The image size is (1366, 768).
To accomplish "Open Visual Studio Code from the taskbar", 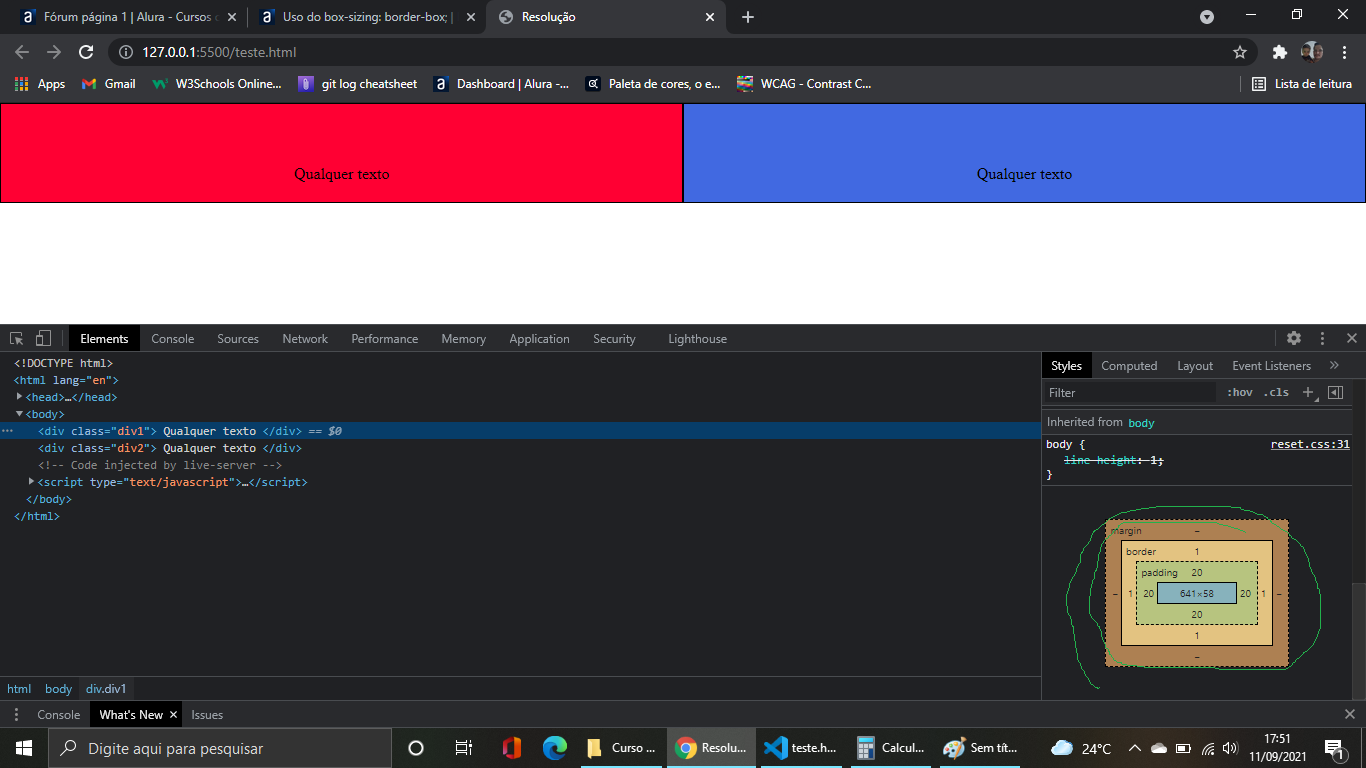I will point(800,748).
